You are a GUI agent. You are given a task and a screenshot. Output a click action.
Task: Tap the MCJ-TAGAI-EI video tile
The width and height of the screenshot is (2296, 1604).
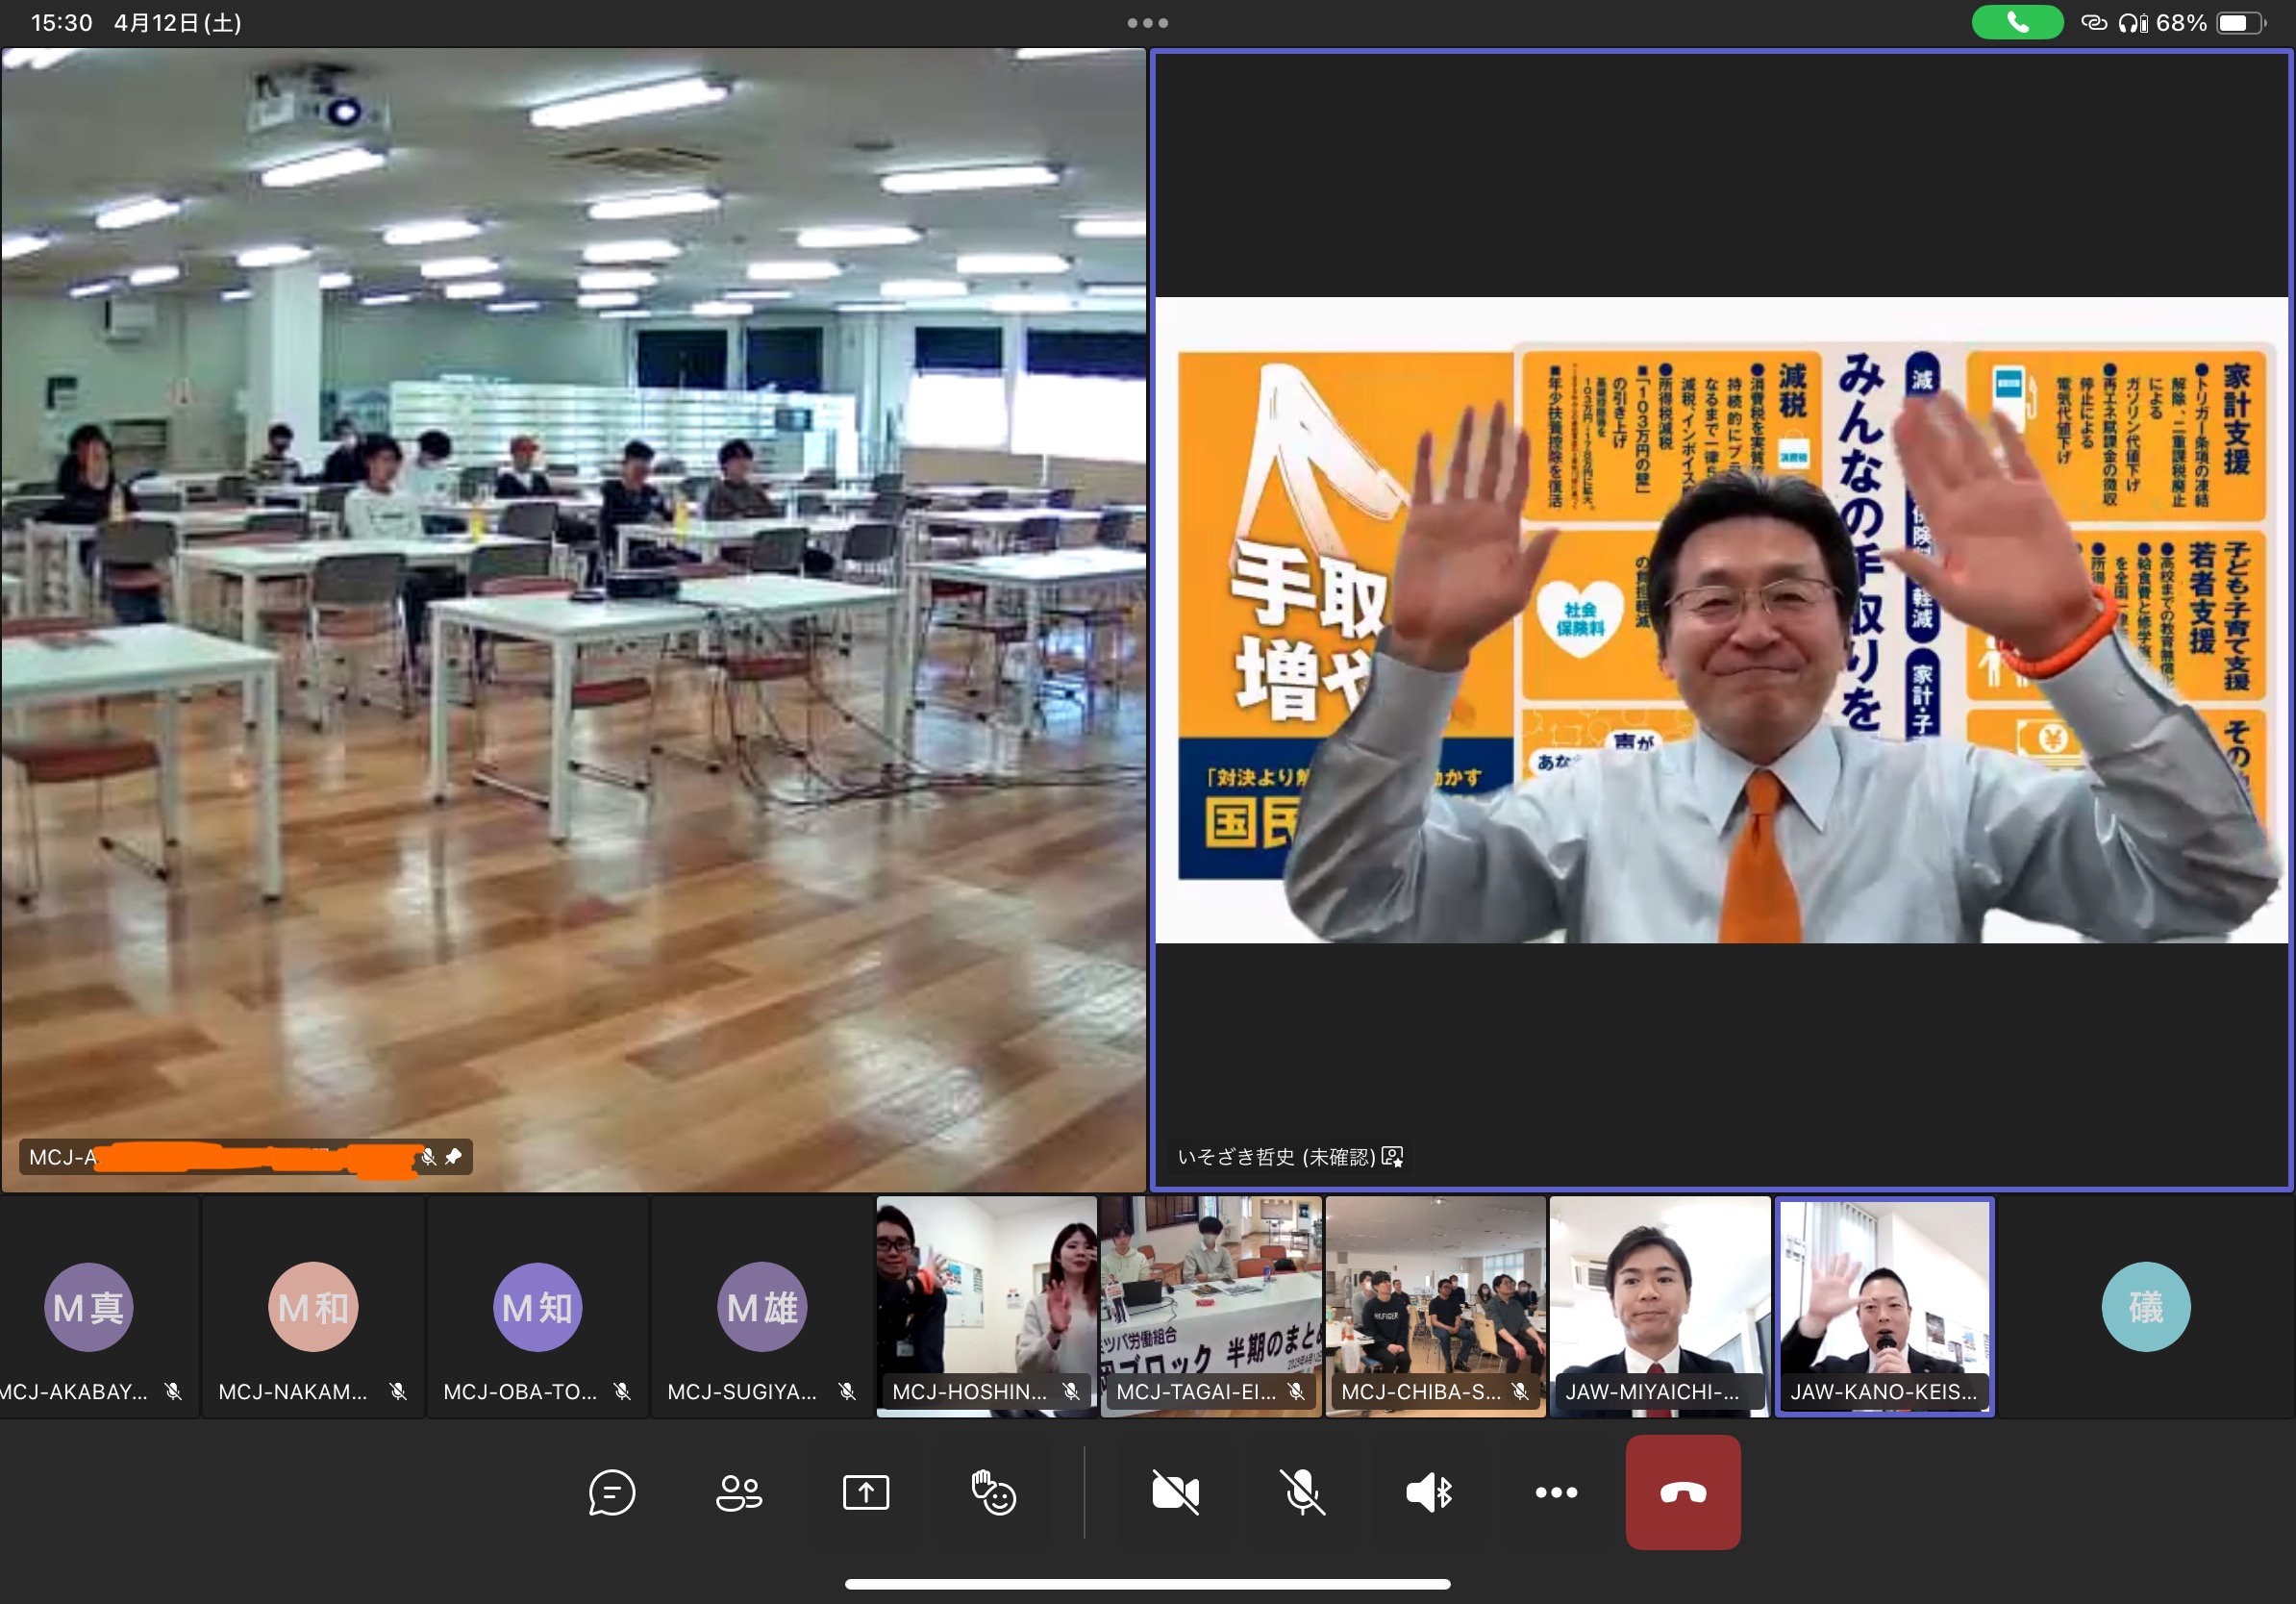coord(1210,1305)
